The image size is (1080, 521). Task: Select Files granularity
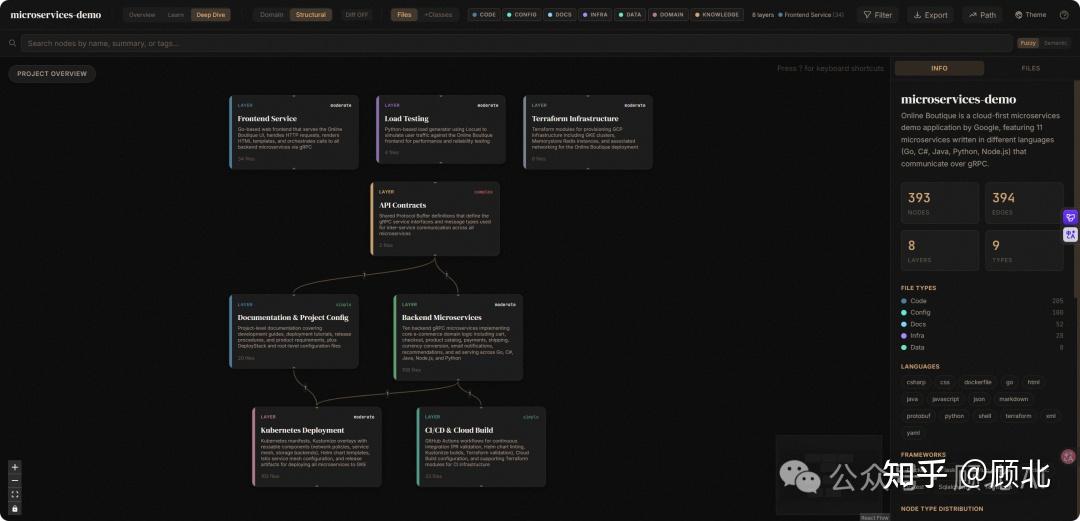[x=405, y=14]
